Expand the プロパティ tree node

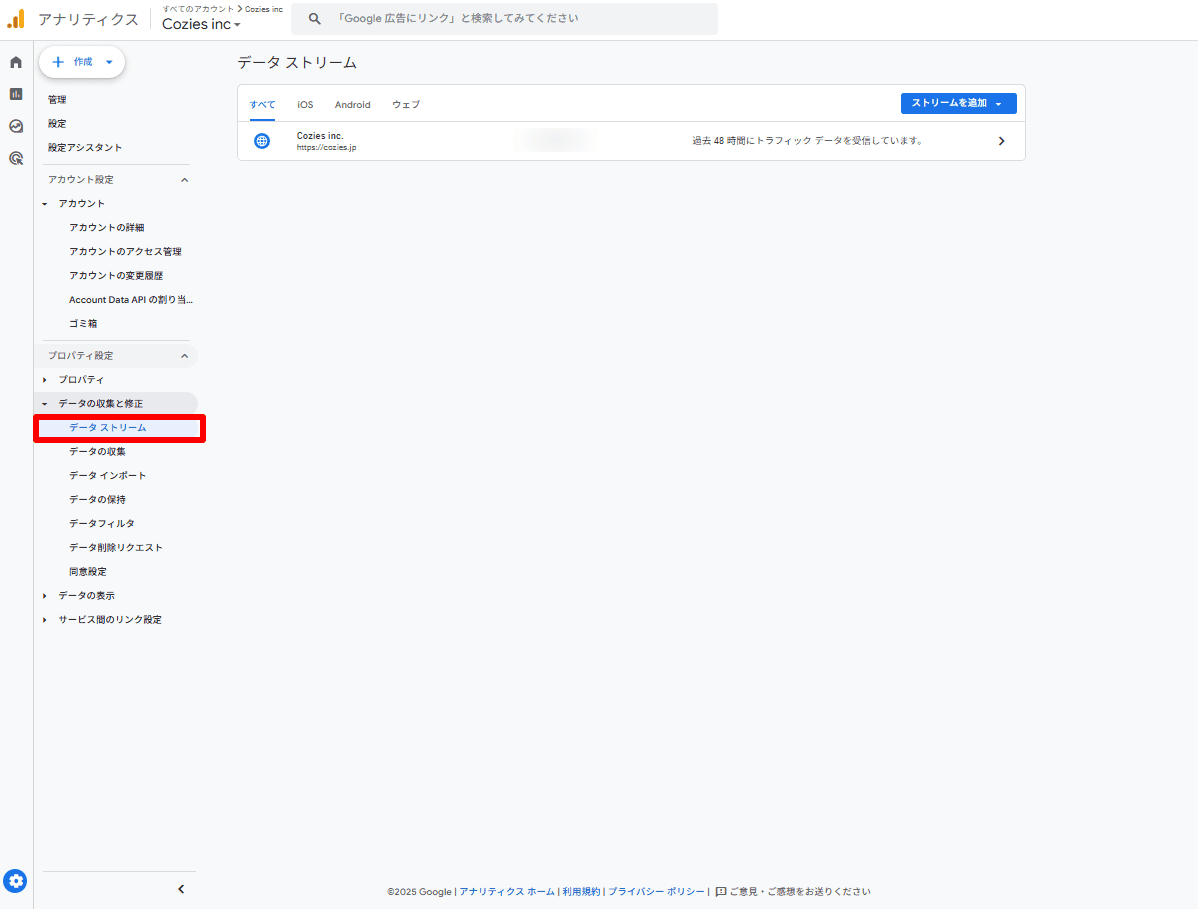[x=44, y=380]
